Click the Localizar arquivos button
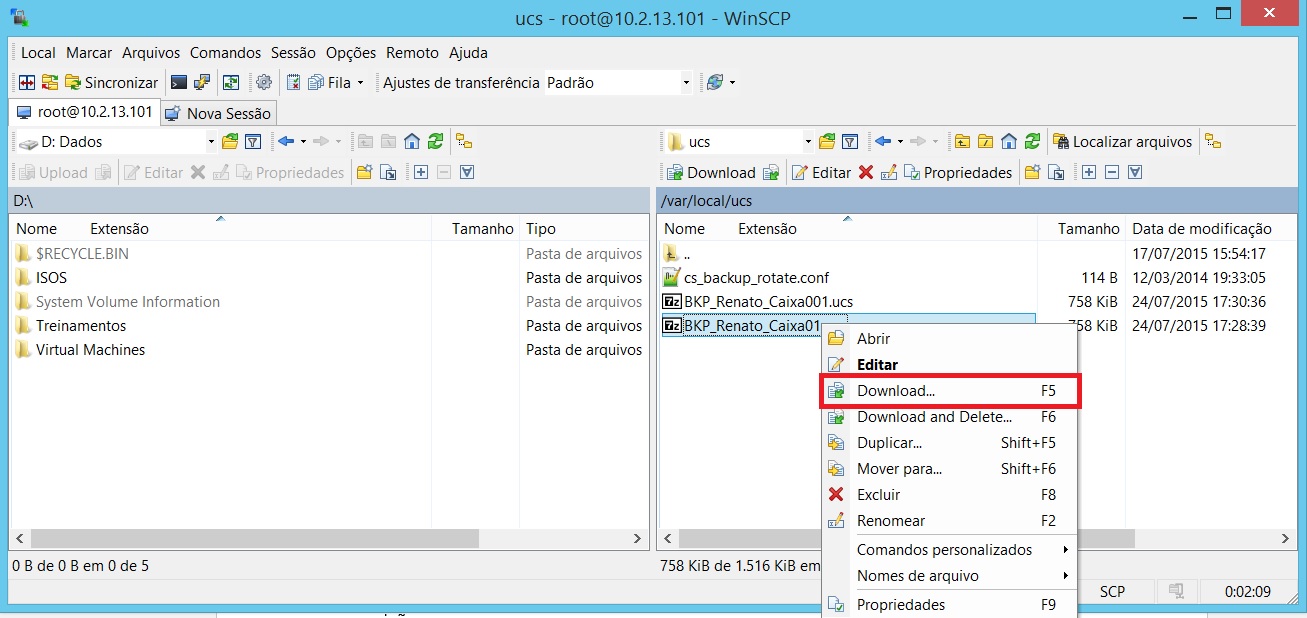Image resolution: width=1307 pixels, height=618 pixels. 1123,142
